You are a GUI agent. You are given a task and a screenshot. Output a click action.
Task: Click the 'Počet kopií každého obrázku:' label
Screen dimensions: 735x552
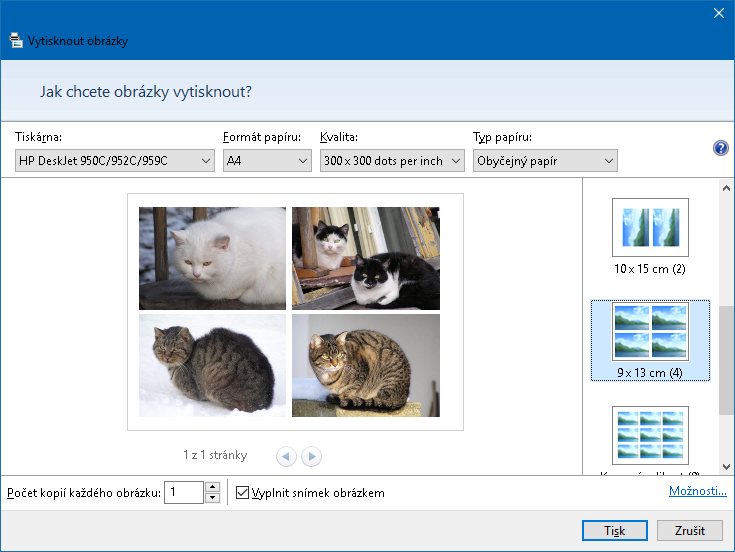(84, 493)
